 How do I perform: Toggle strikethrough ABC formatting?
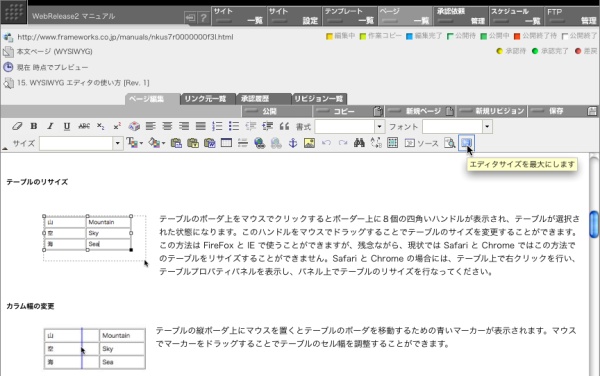coord(84,126)
